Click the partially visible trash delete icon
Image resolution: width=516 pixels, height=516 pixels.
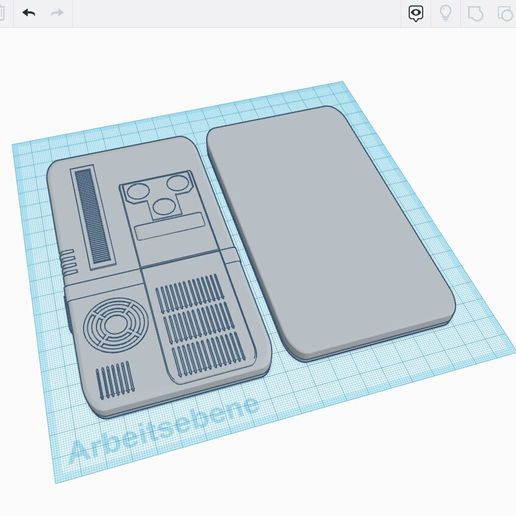[x=2, y=13]
